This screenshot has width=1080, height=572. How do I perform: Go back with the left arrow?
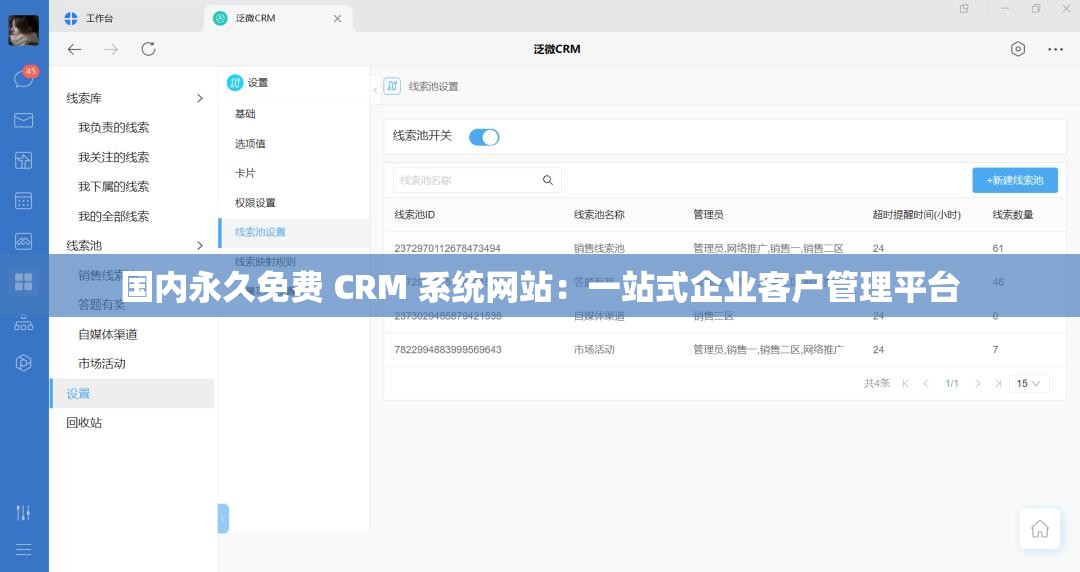(x=74, y=49)
